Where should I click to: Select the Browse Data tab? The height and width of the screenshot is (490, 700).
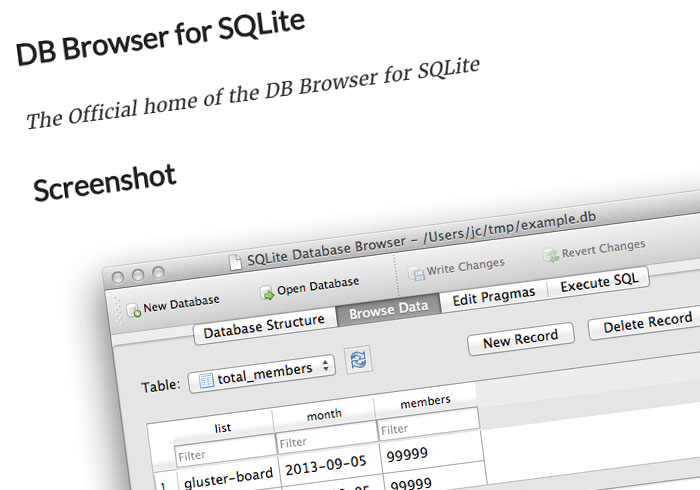click(x=388, y=309)
